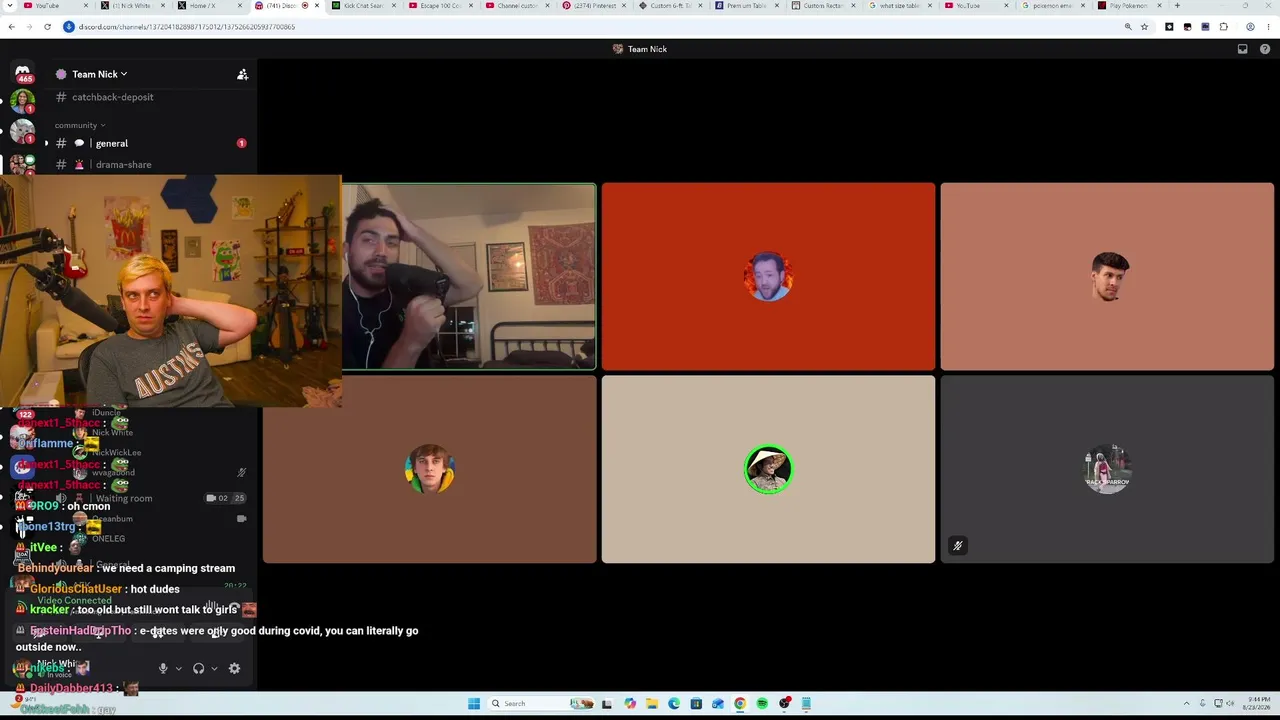Viewport: 1280px width, 720px height.
Task: Reload the Discord page
Action: point(47,27)
